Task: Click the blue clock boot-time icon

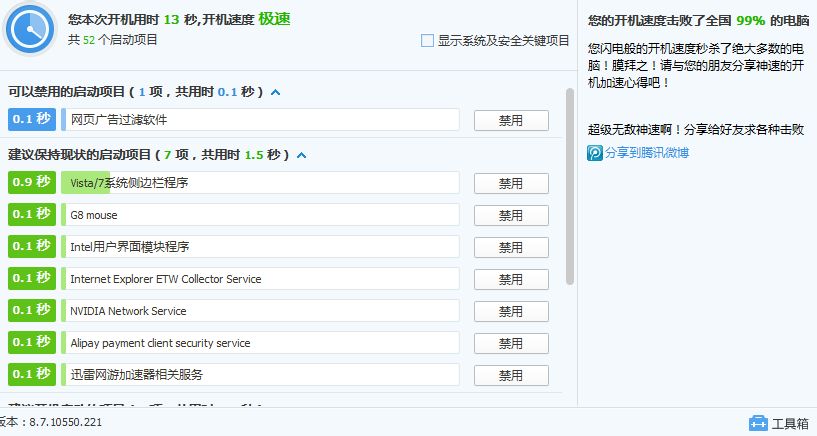Action: (30, 30)
